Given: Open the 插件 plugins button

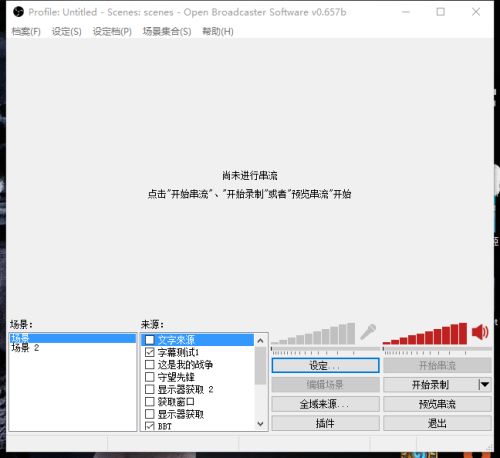Looking at the screenshot, I should pyautogui.click(x=325, y=423).
